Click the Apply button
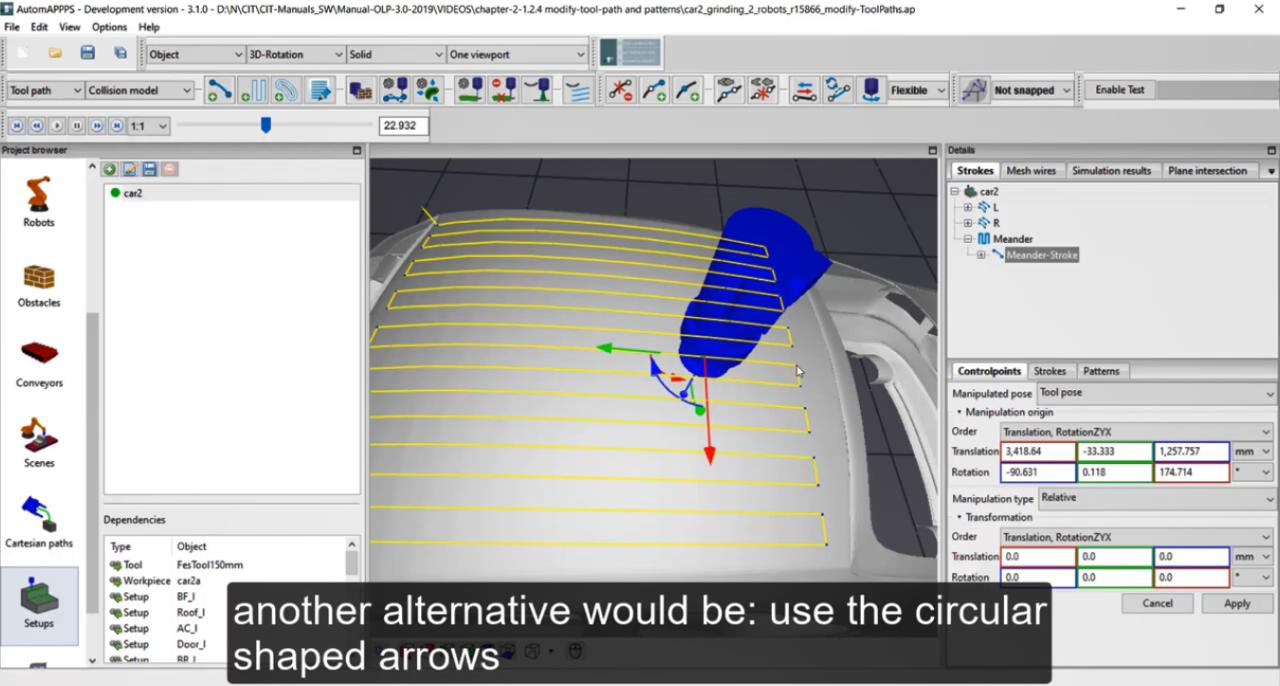 (1237, 603)
